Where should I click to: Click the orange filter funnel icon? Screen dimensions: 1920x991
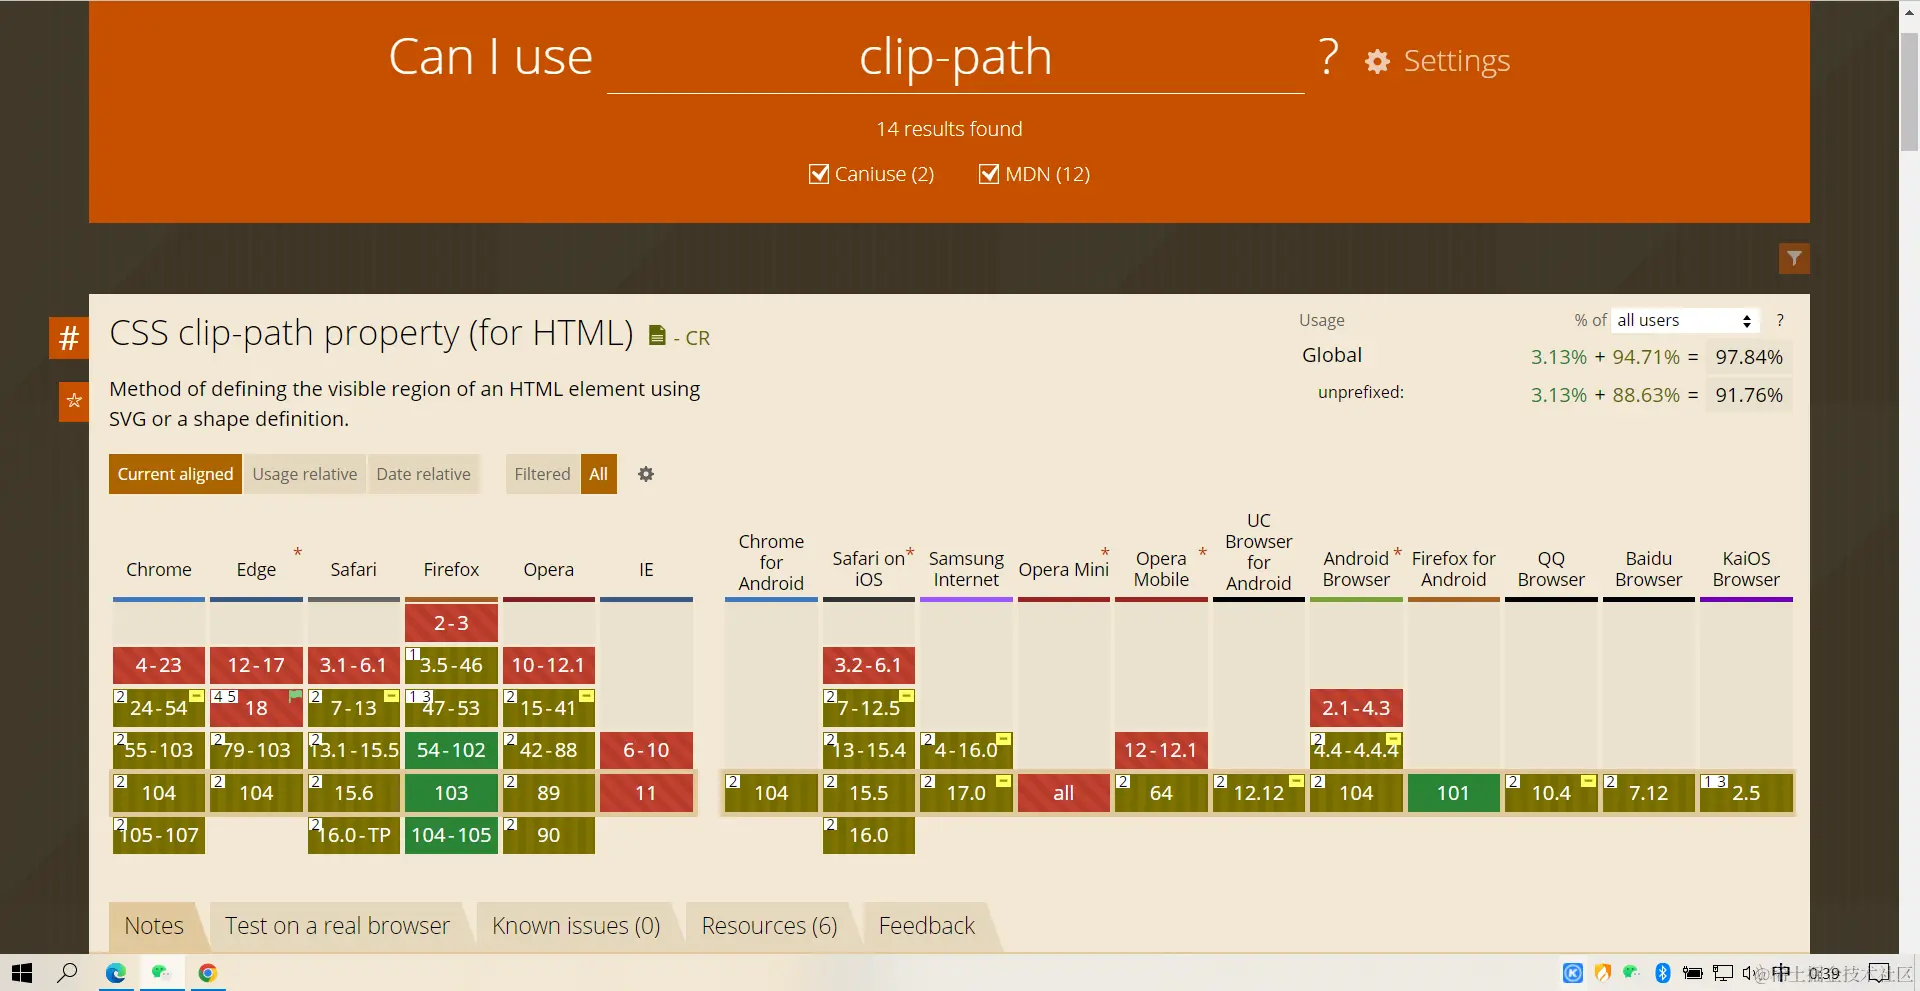coord(1794,258)
